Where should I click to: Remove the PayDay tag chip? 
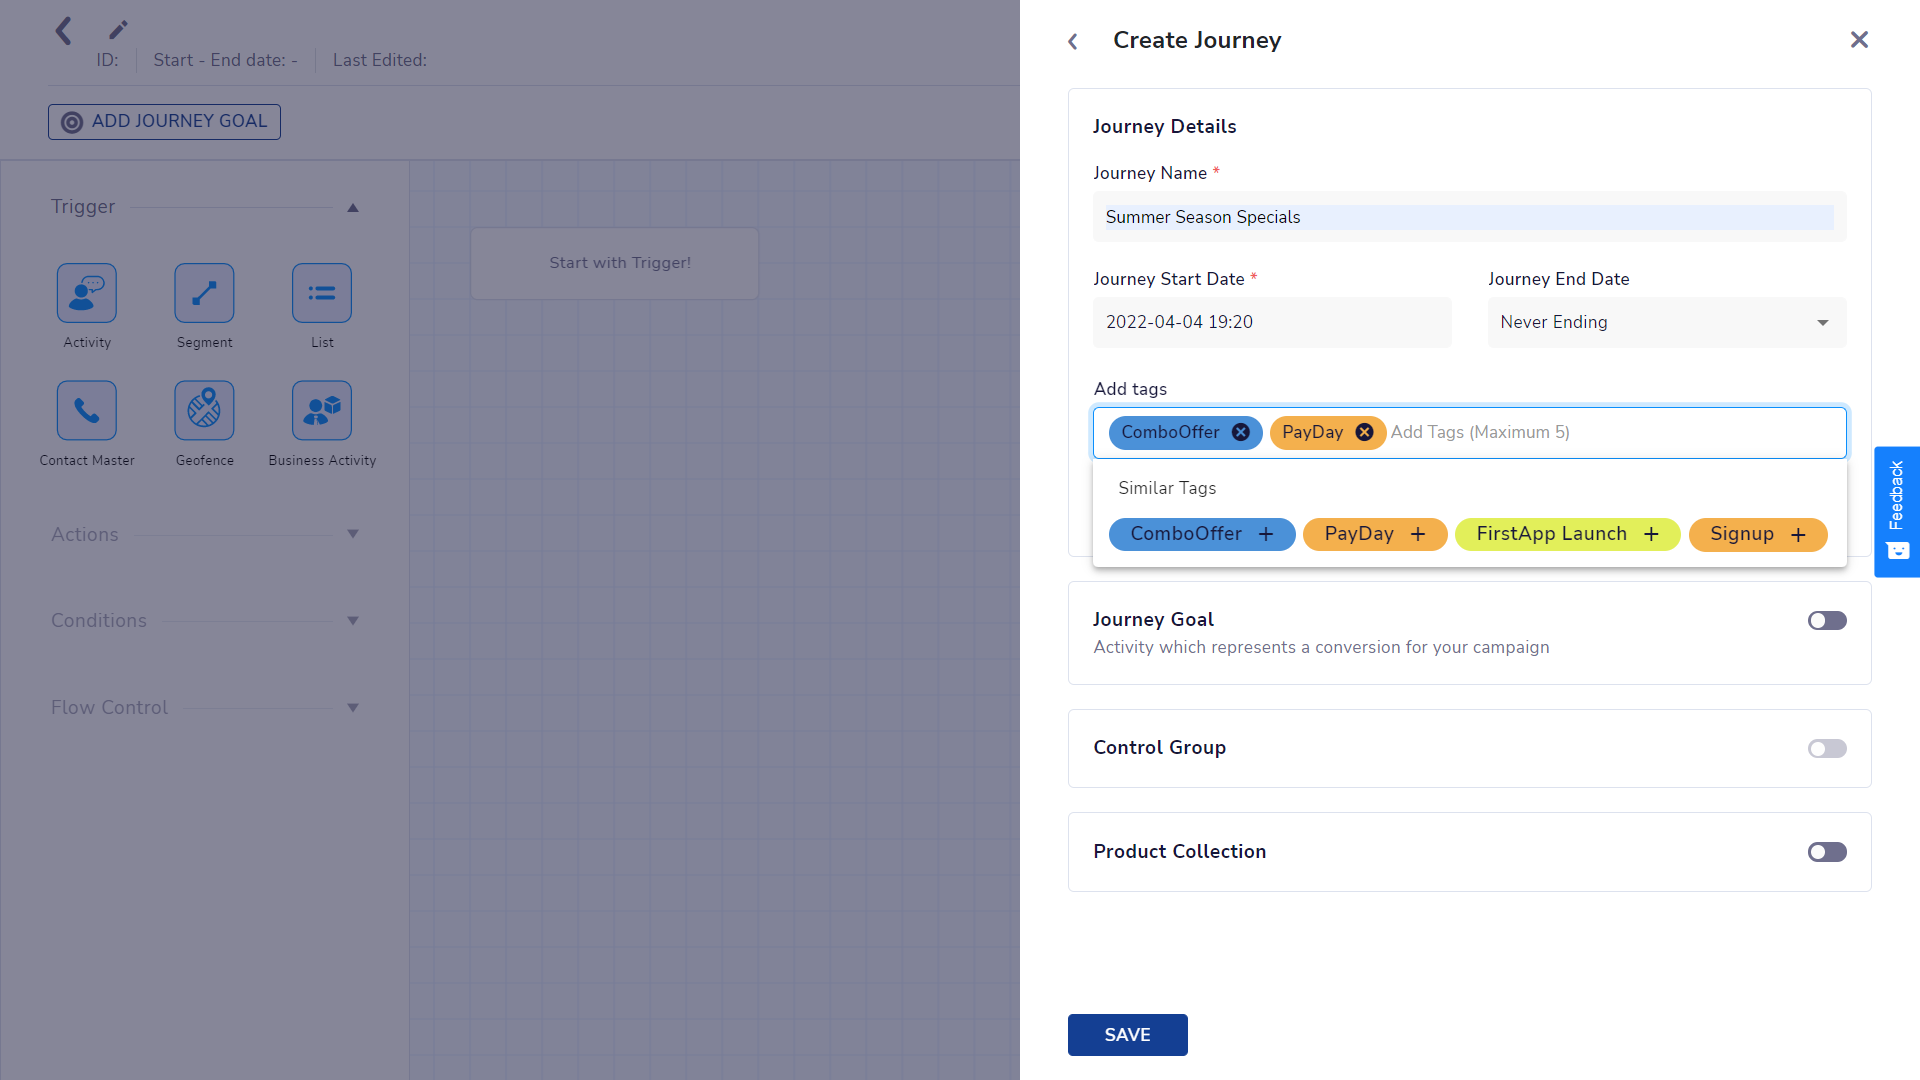coord(1364,432)
